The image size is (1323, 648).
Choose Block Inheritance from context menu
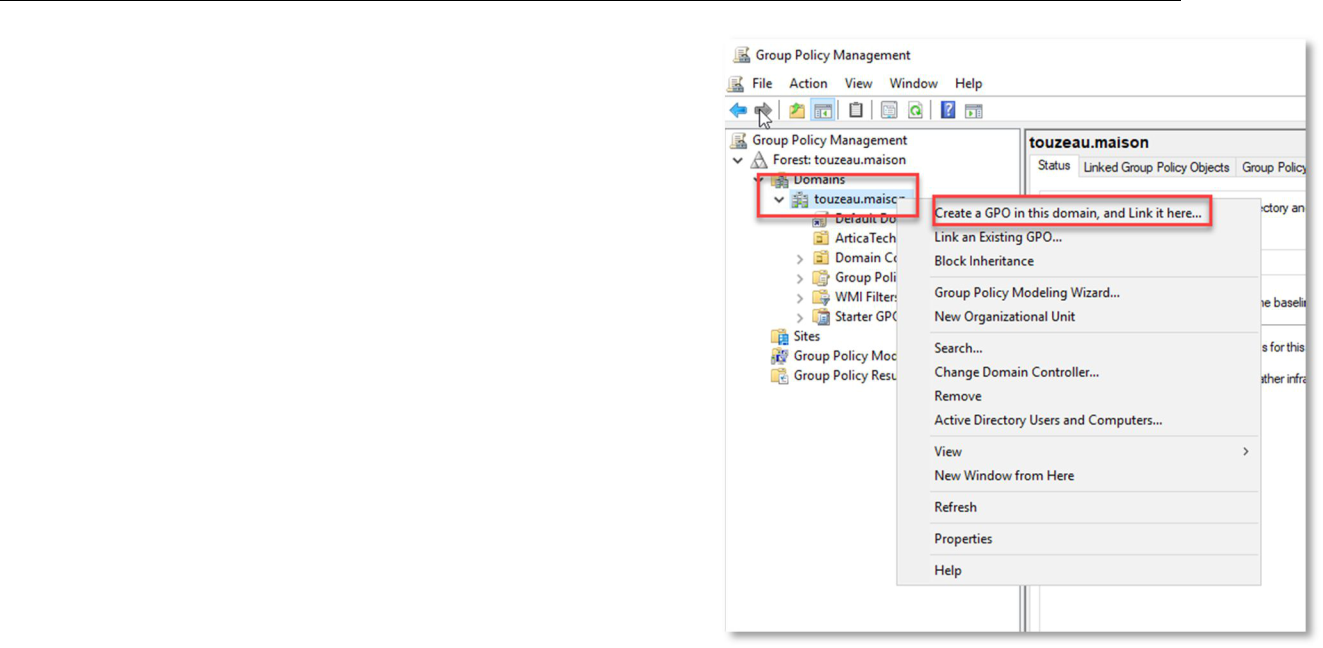click(x=983, y=261)
